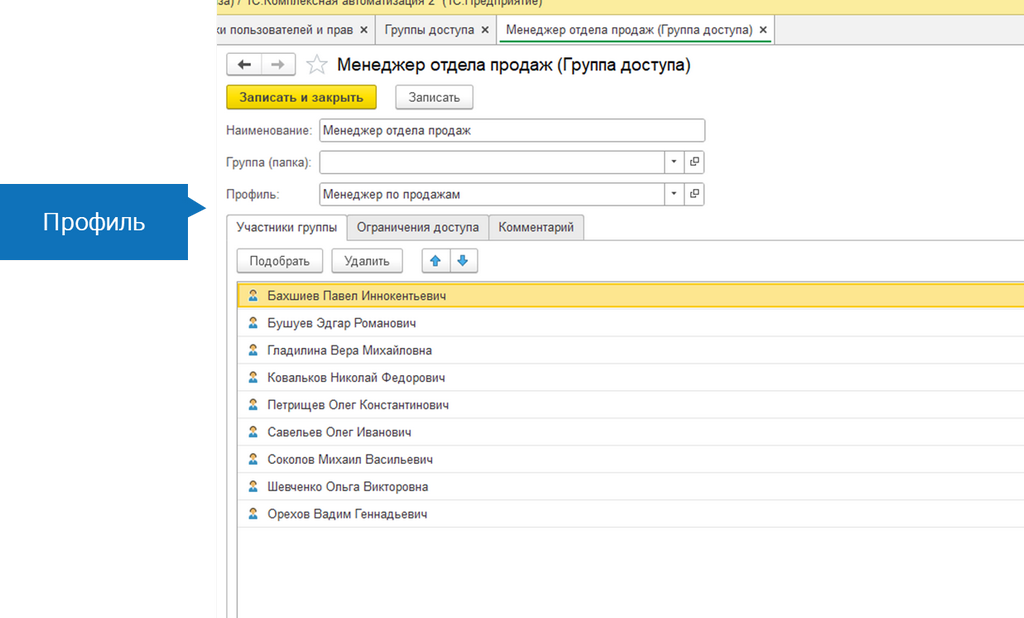The width and height of the screenshot is (1024, 618).
Task: Click the Записать button
Action: coord(434,97)
